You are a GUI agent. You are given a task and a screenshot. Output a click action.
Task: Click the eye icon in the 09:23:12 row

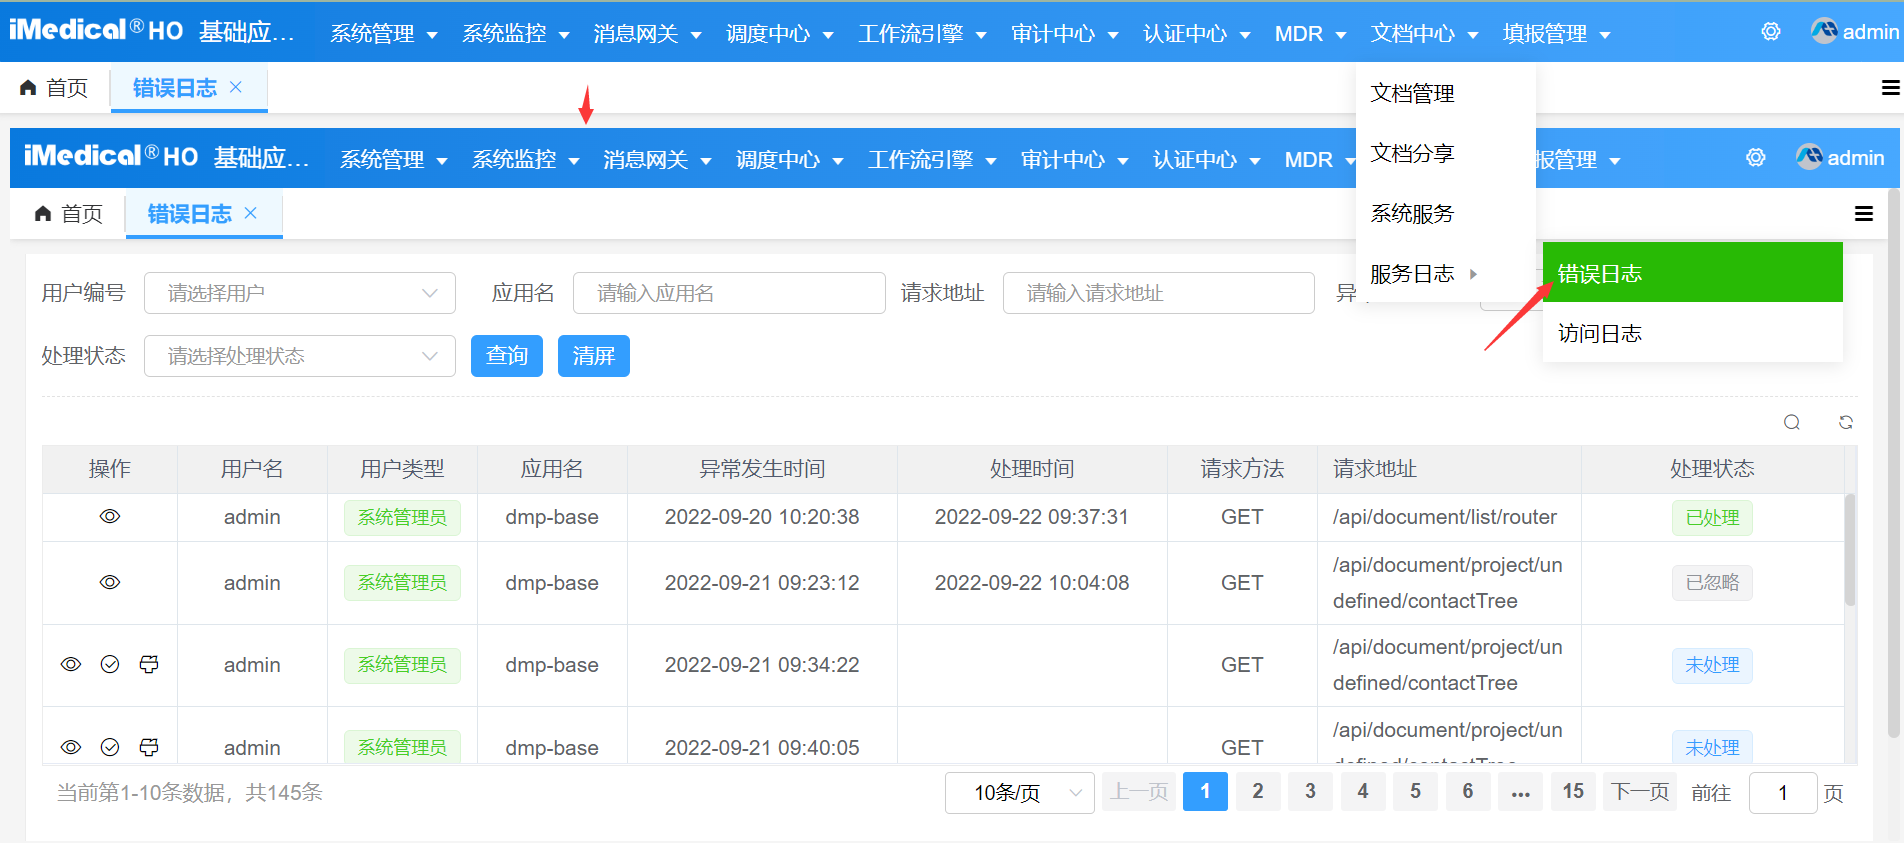[x=110, y=583]
